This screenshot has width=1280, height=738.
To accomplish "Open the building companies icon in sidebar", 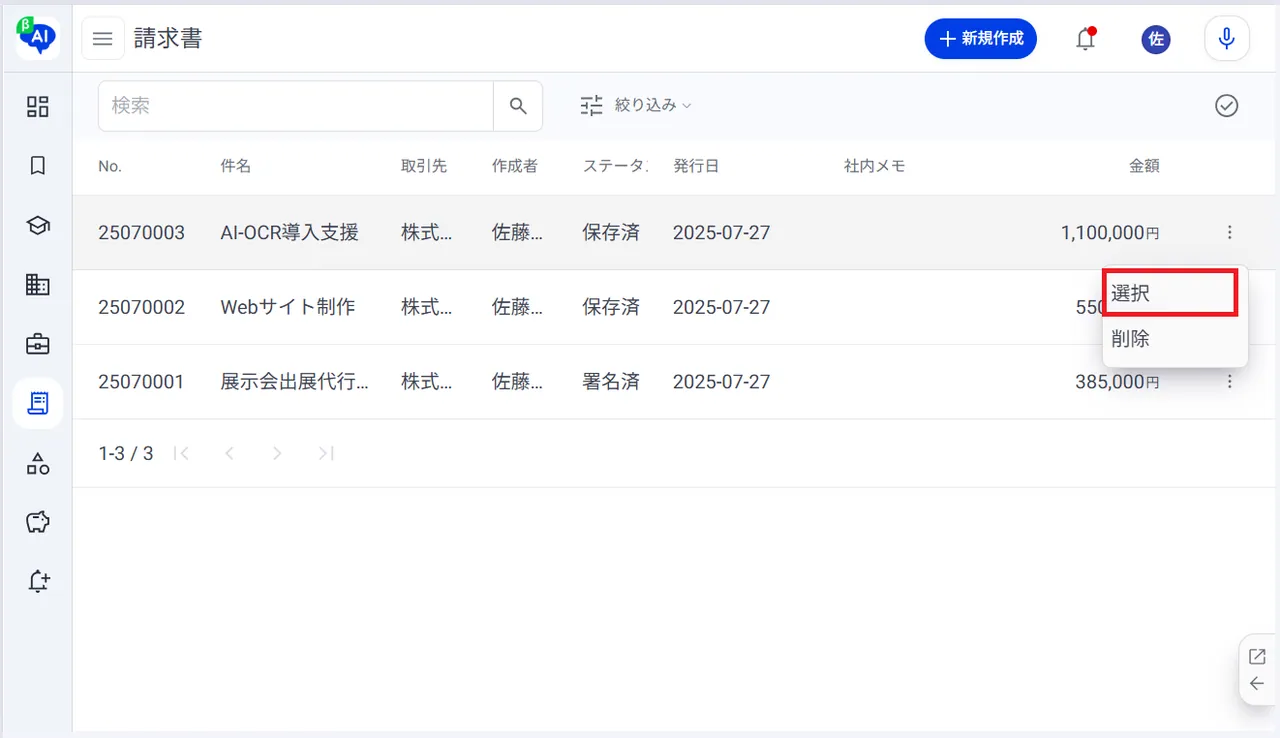I will pyautogui.click(x=37, y=285).
